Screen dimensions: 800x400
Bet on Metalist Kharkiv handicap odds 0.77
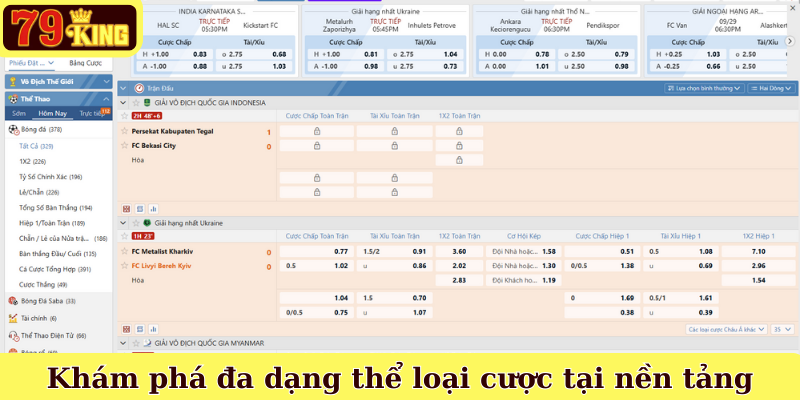[317, 252]
